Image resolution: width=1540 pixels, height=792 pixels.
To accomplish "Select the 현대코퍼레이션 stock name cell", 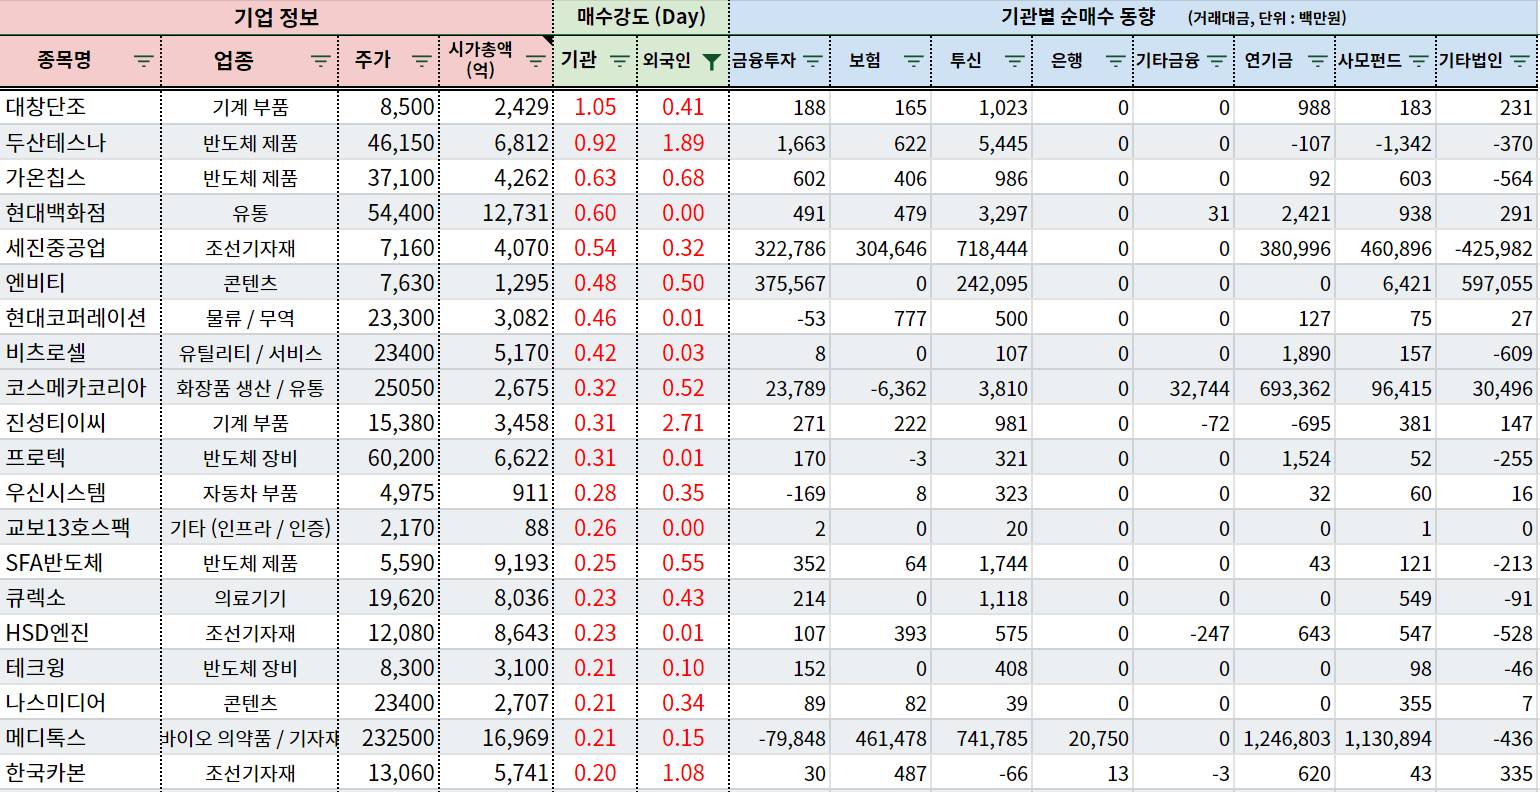I will pos(80,317).
